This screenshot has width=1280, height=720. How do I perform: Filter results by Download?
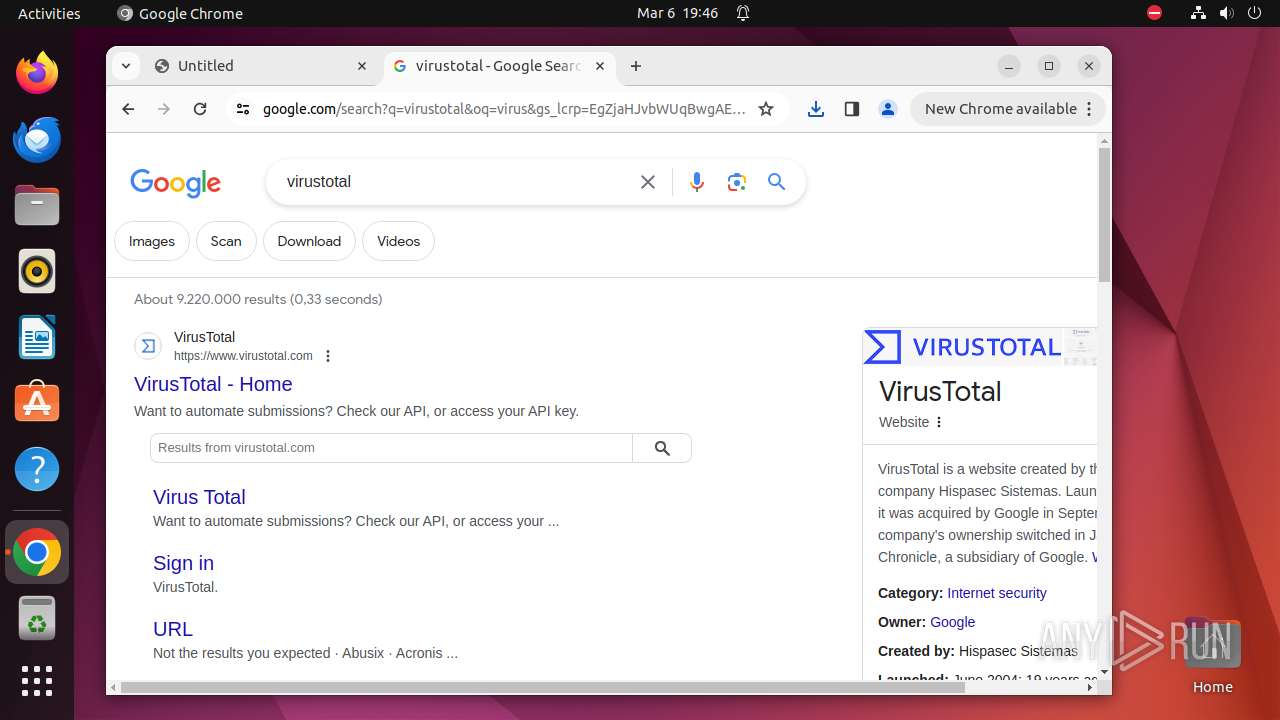(309, 241)
